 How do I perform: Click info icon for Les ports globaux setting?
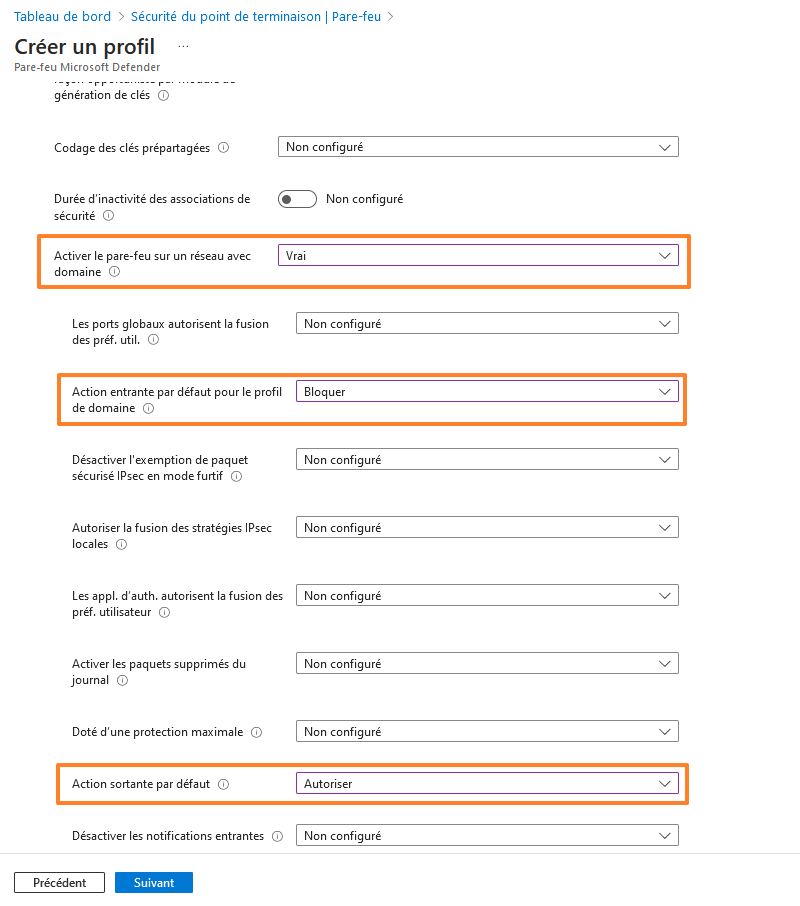pos(153,340)
